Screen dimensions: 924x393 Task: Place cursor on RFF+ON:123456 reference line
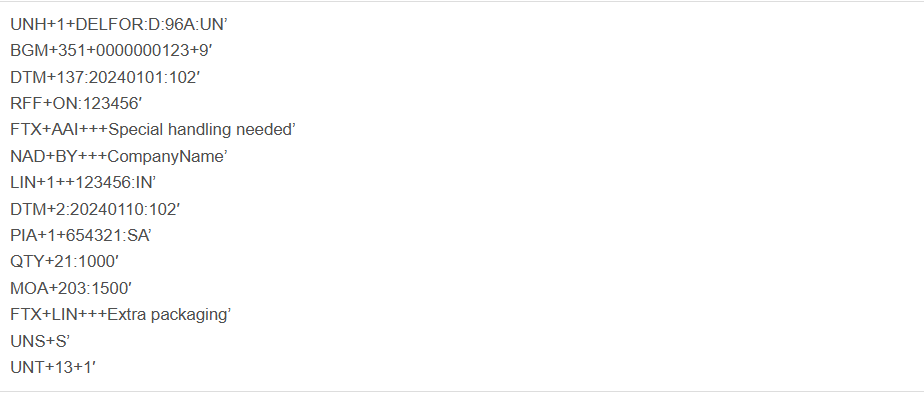76,104
